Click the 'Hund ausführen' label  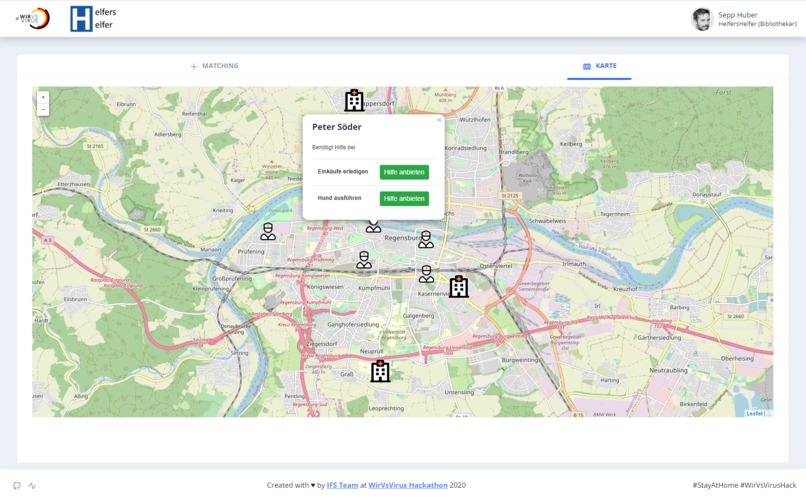[x=339, y=198]
